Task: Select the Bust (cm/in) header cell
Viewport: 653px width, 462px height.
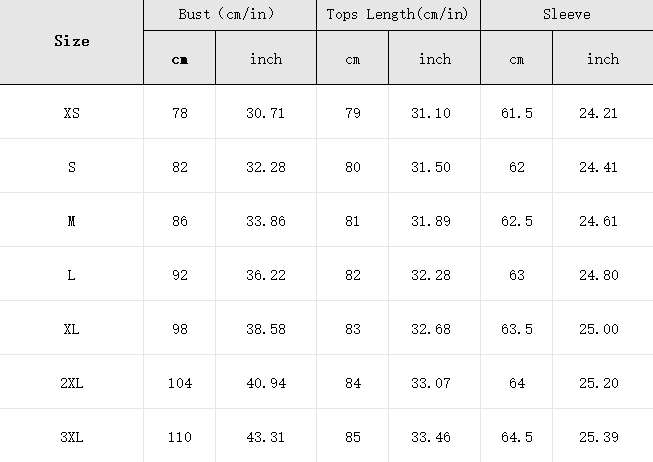Action: point(230,15)
